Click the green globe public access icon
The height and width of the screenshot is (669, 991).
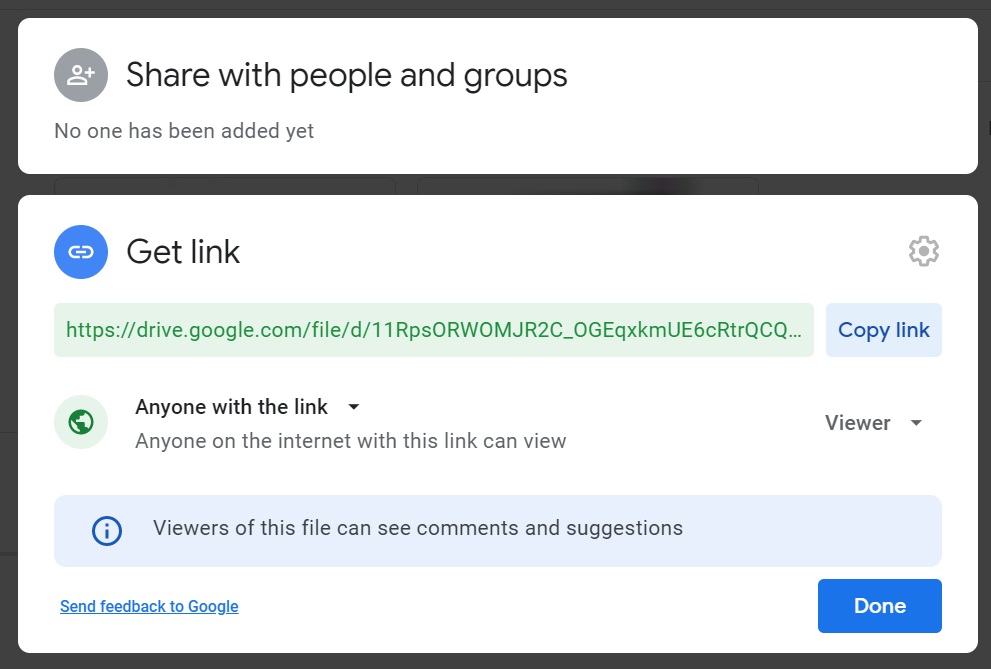[80, 422]
